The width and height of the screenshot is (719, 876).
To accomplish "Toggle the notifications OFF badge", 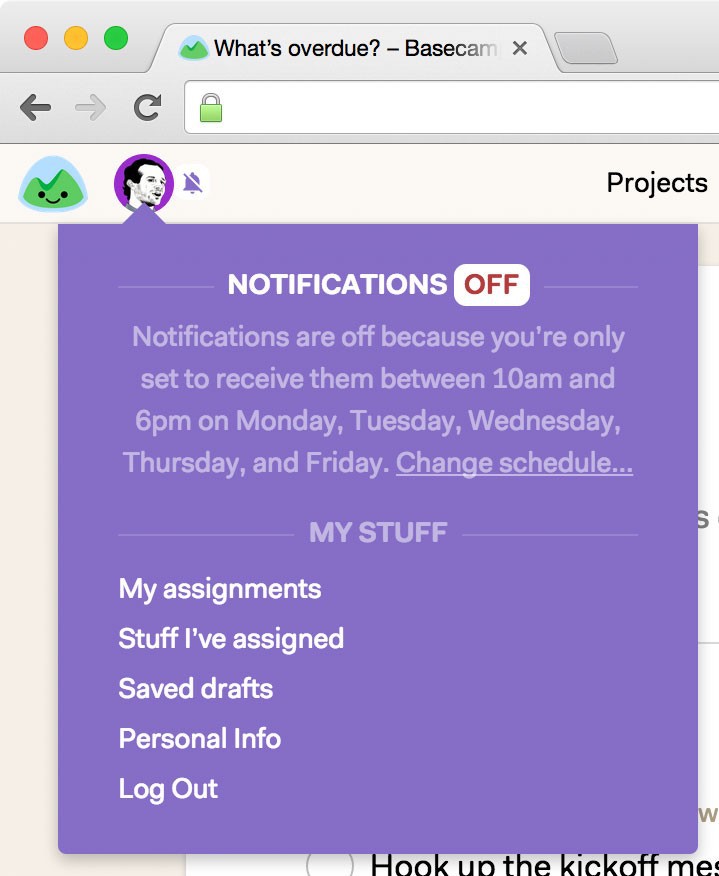I will (491, 285).
